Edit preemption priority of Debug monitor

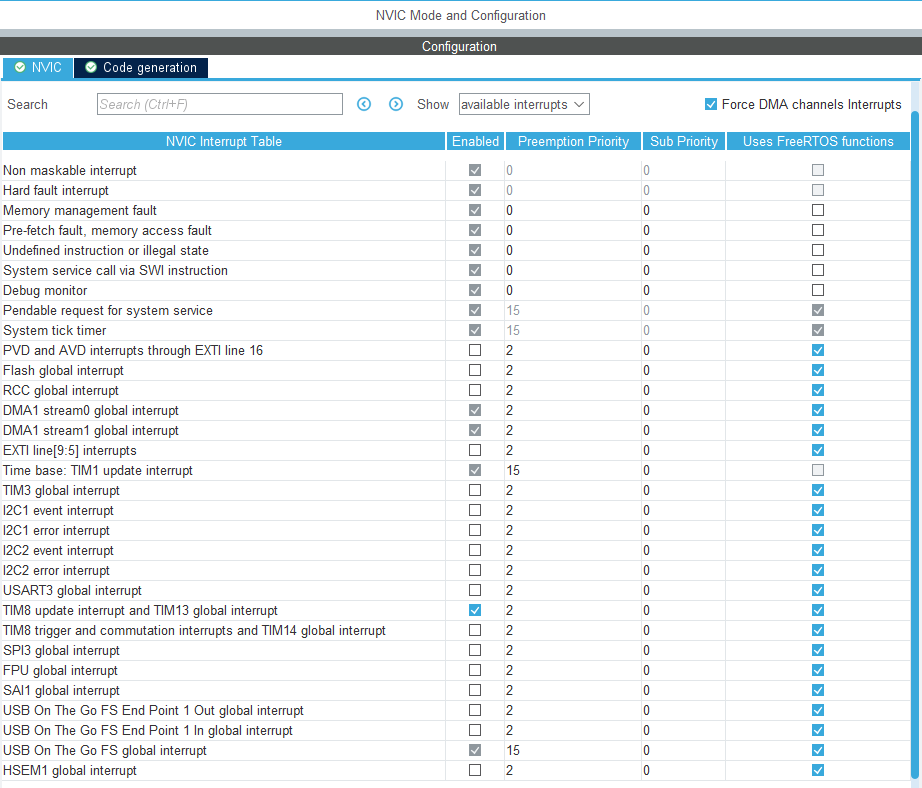[x=573, y=291]
